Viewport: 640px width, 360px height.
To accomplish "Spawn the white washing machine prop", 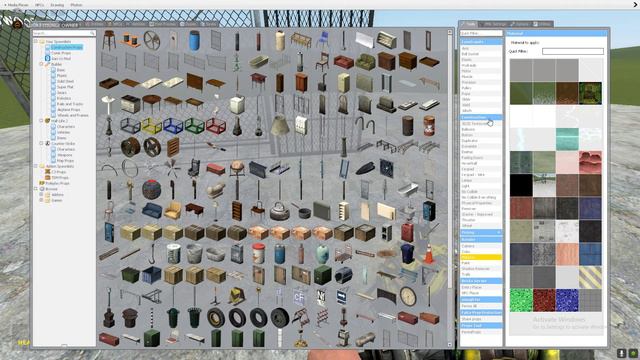I will pos(237,104).
